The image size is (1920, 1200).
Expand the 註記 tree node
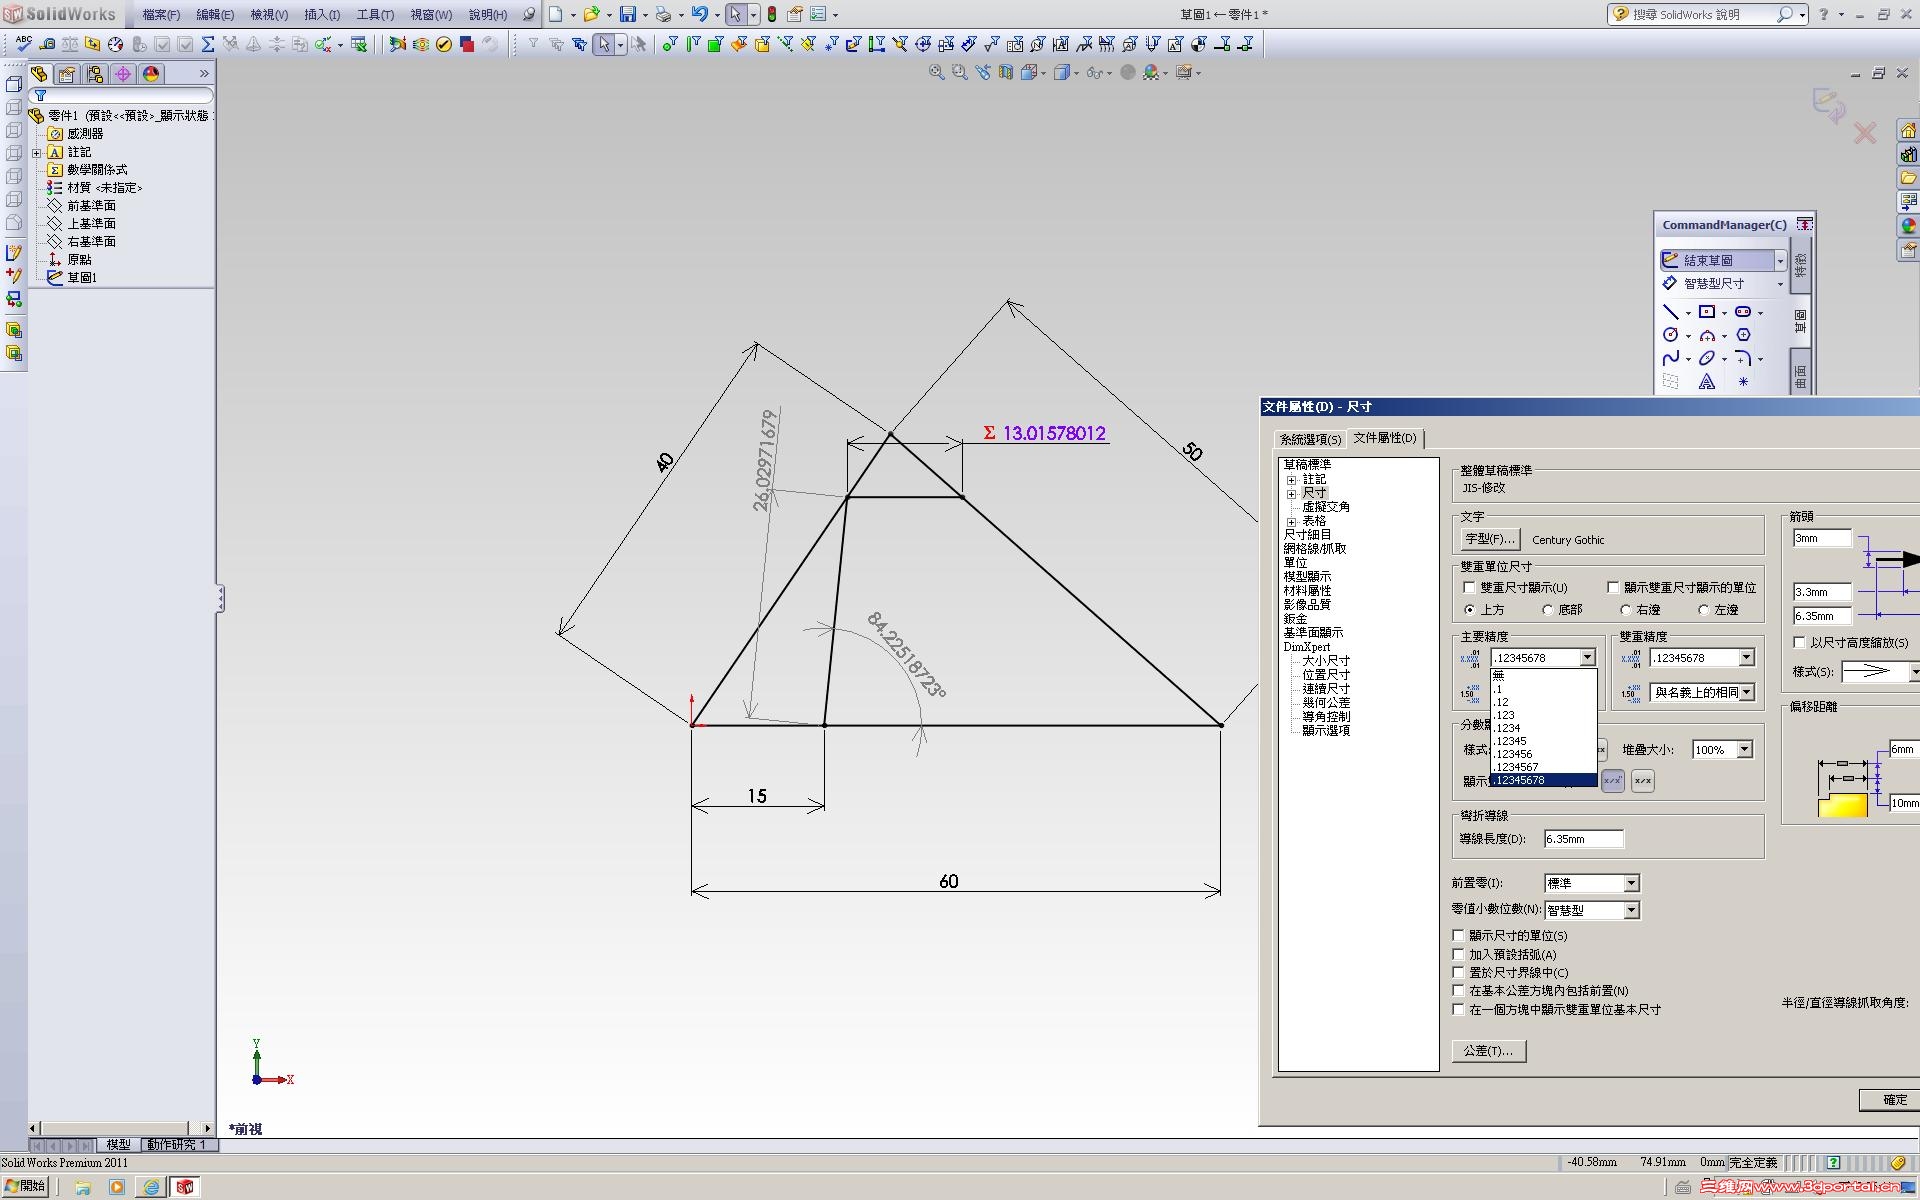(1291, 480)
